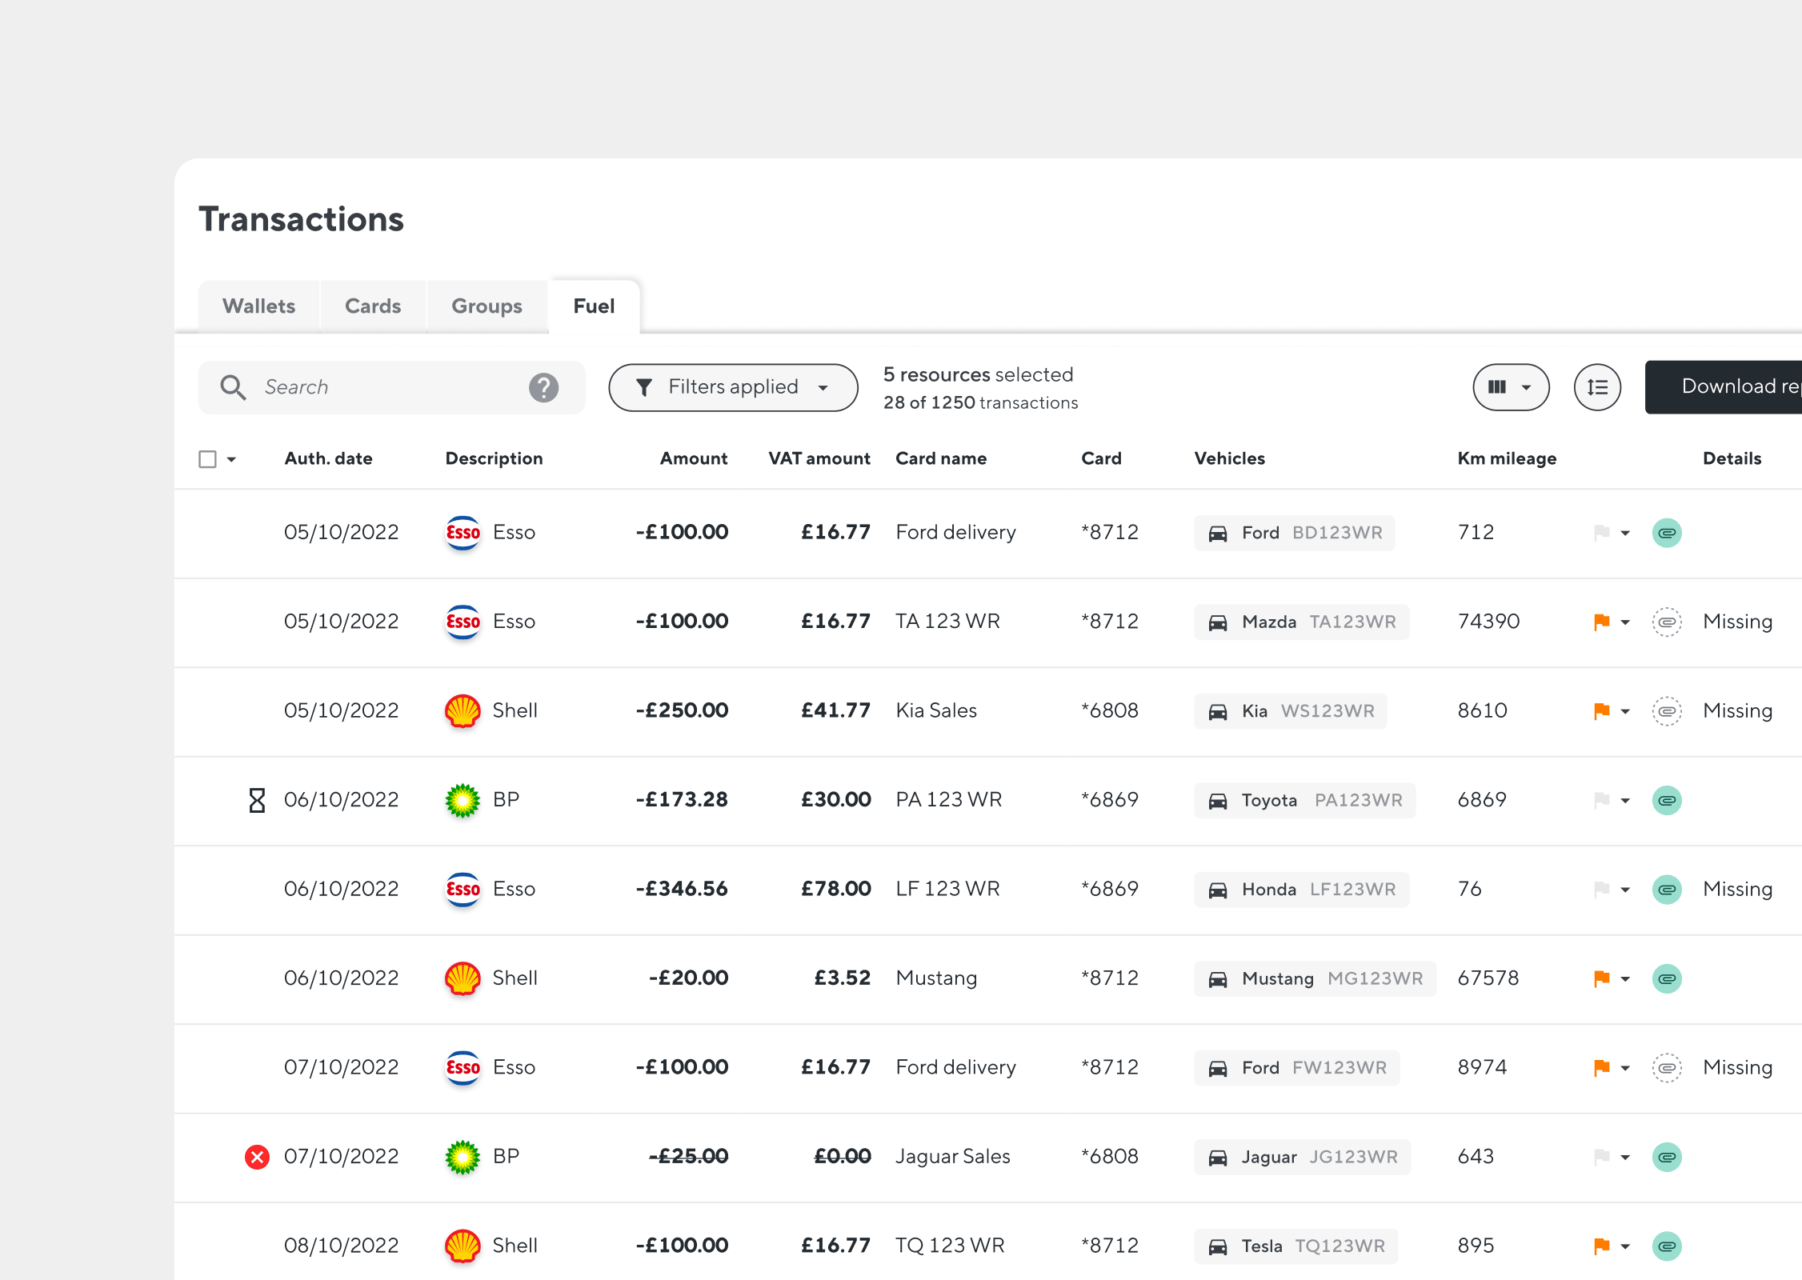Click the Card name column header
This screenshot has height=1280, width=1802.
(941, 459)
